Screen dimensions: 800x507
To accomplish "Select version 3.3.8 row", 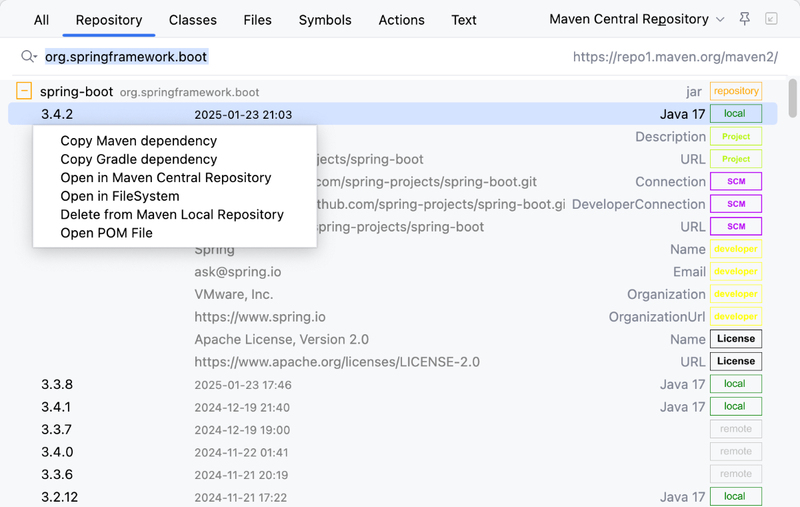I will click(392, 384).
